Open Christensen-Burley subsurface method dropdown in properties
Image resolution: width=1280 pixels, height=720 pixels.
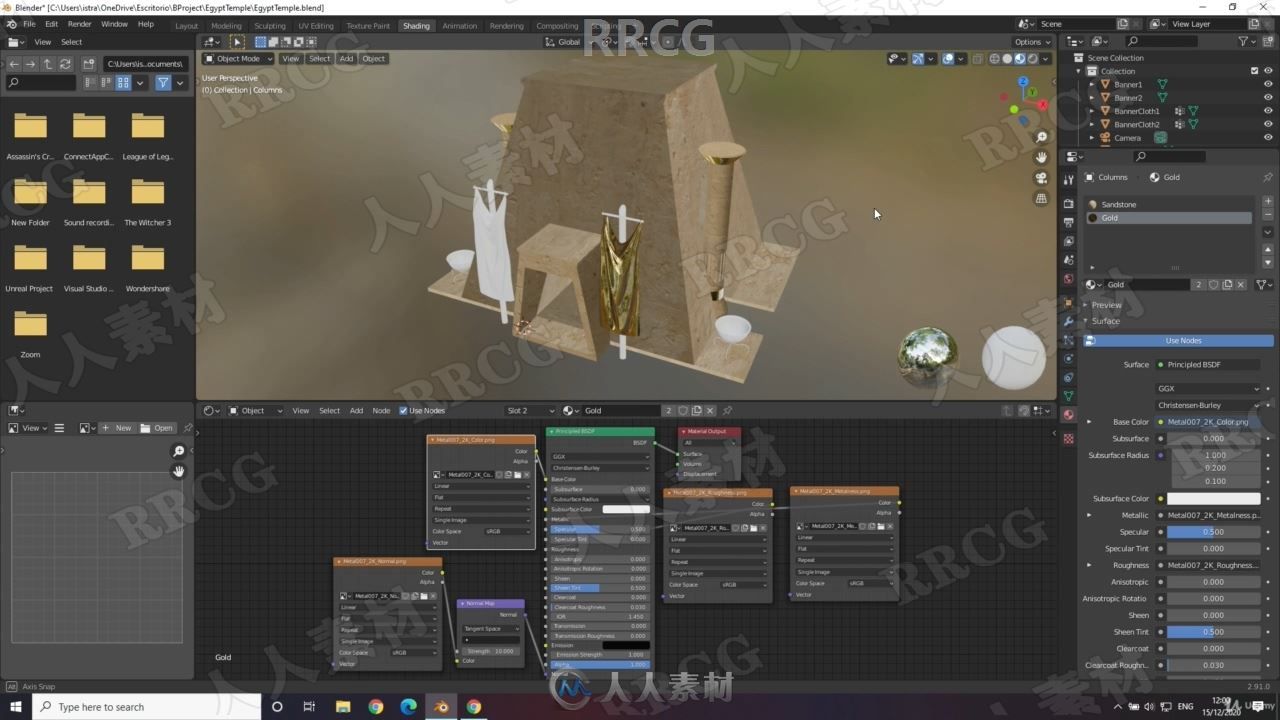(1208, 405)
